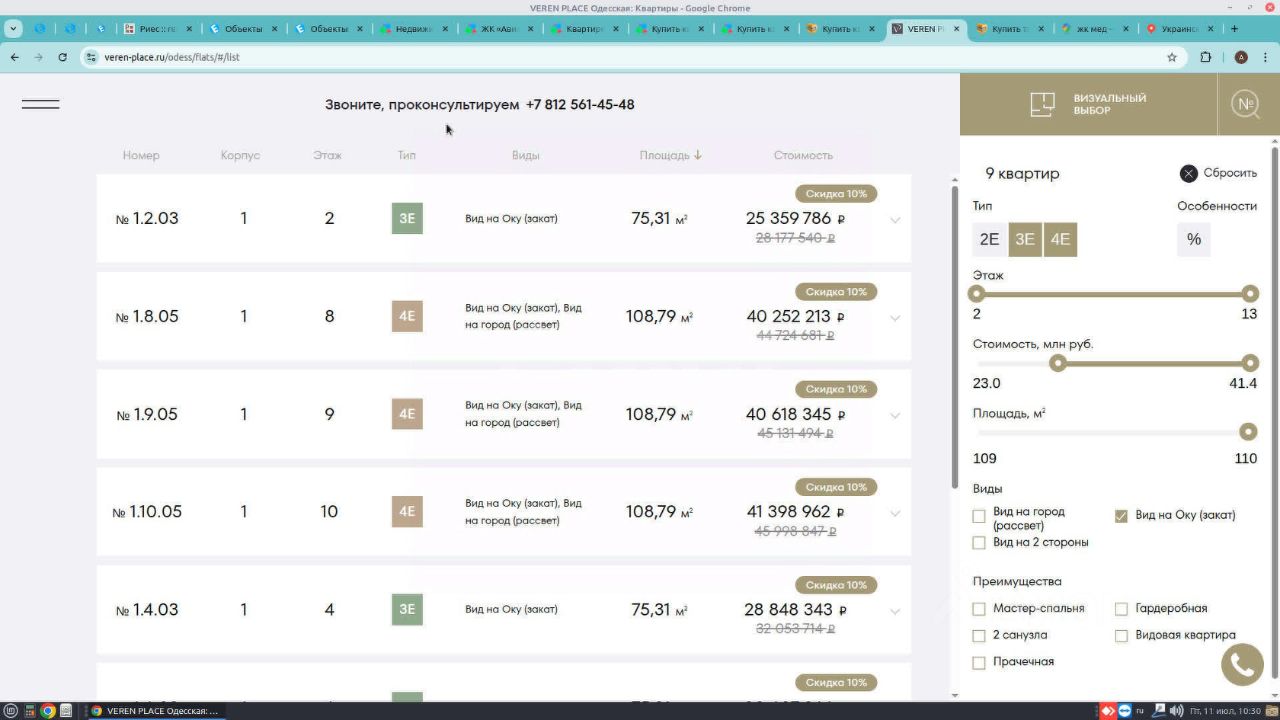The width and height of the screenshot is (1280, 720).
Task: Open the hamburger menu icon
Action: click(40, 104)
